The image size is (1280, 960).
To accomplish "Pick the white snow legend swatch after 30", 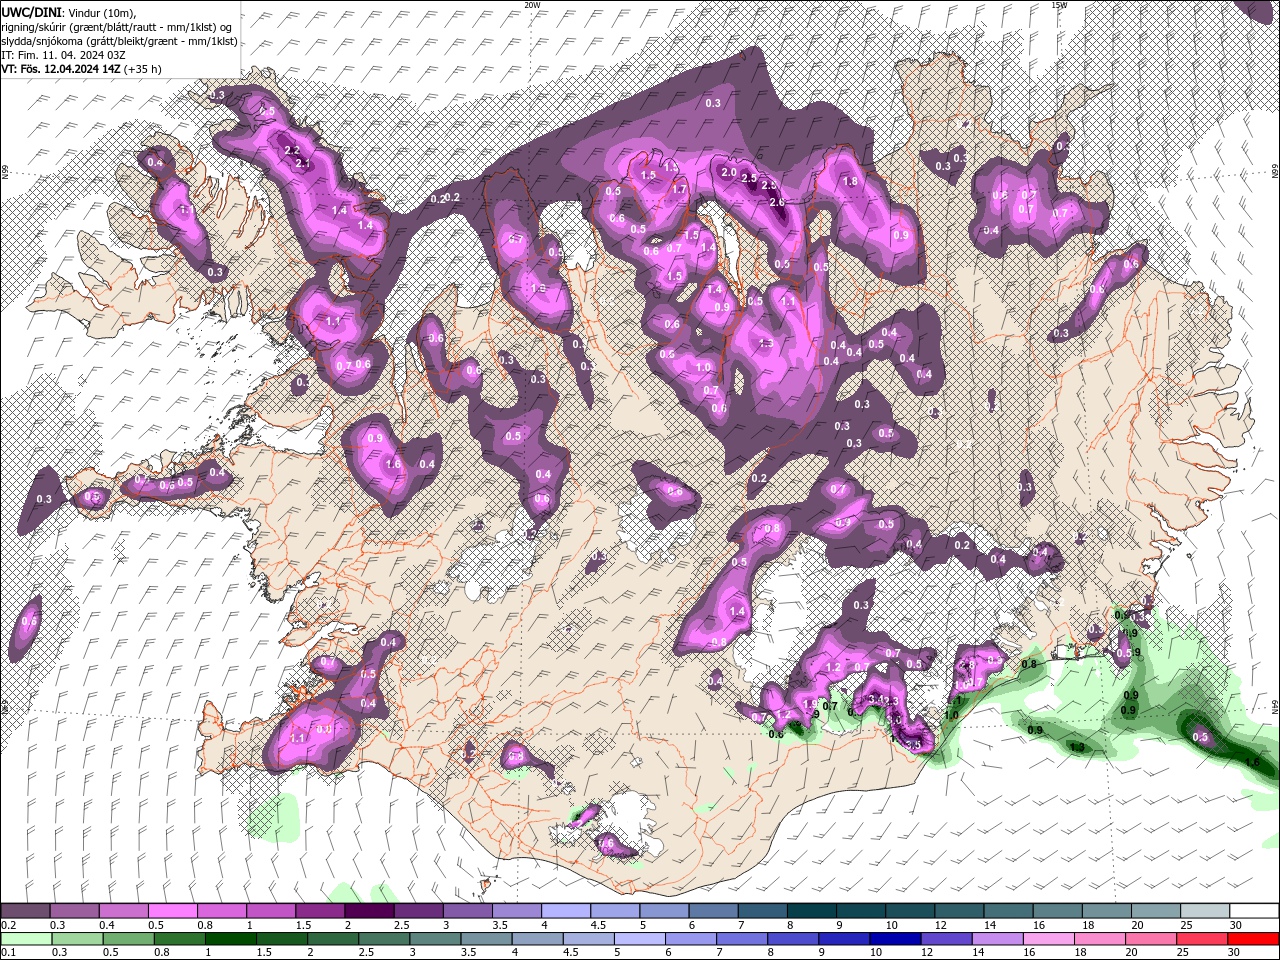I will tap(1254, 911).
